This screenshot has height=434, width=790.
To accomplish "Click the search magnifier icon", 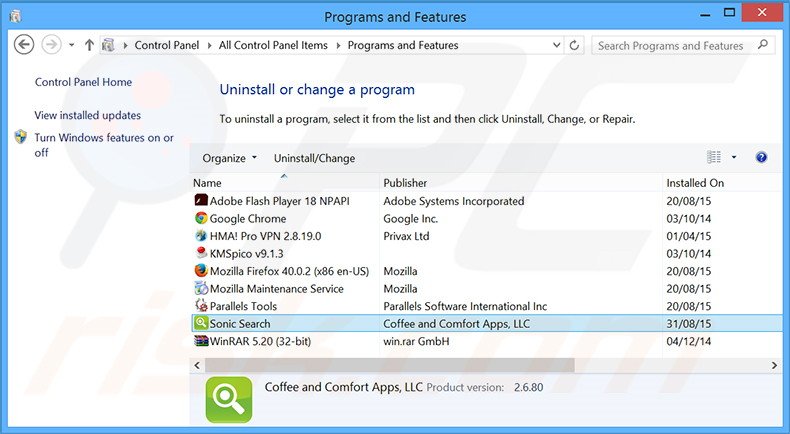I will [763, 45].
